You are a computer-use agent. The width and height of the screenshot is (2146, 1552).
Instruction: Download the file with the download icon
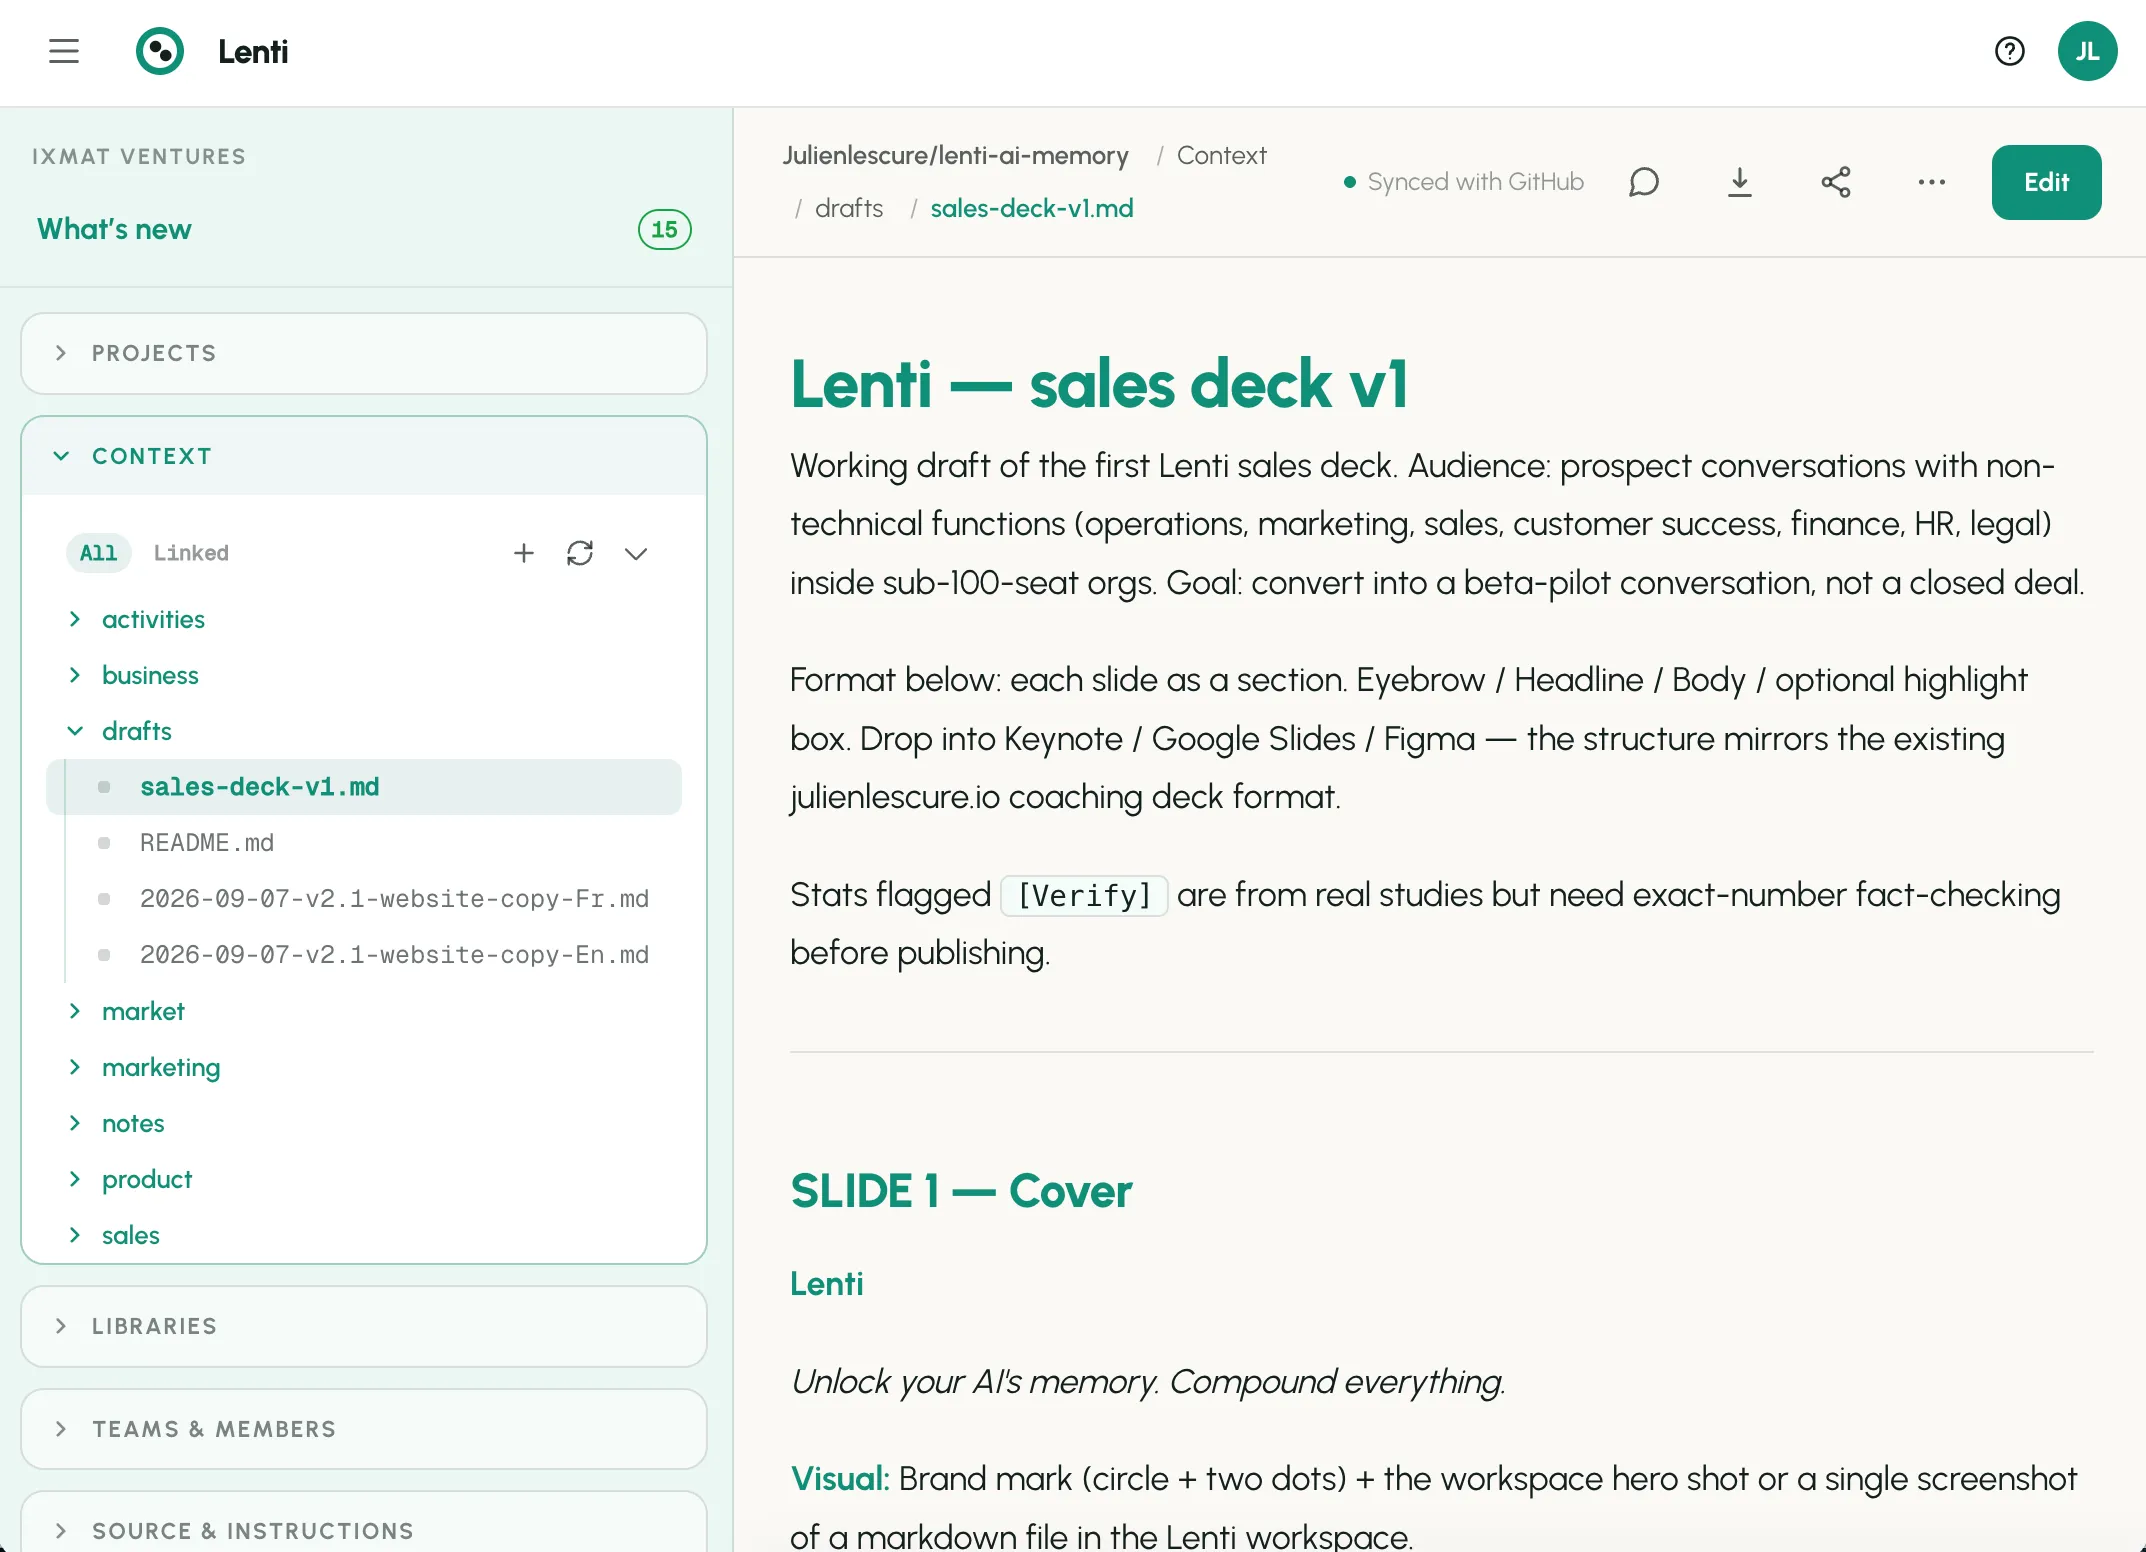pos(1740,182)
